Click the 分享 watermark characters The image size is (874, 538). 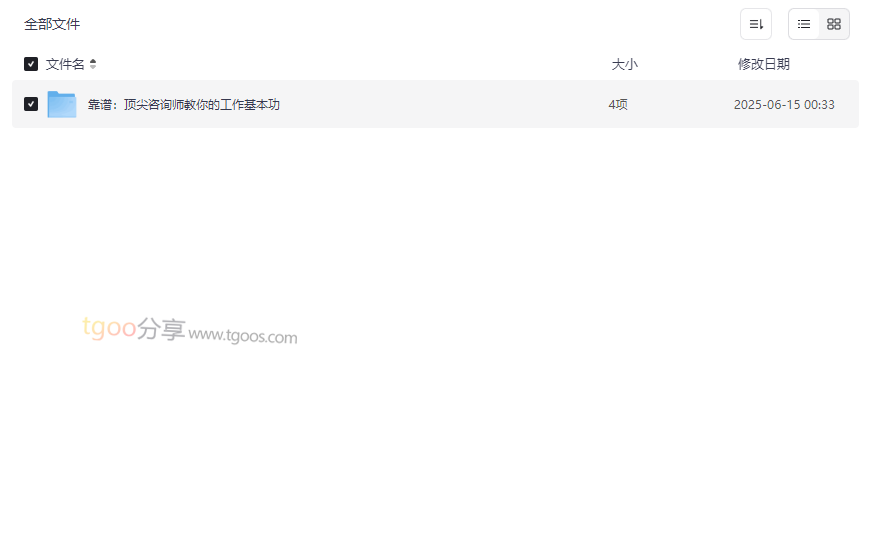pyautogui.click(x=161, y=328)
